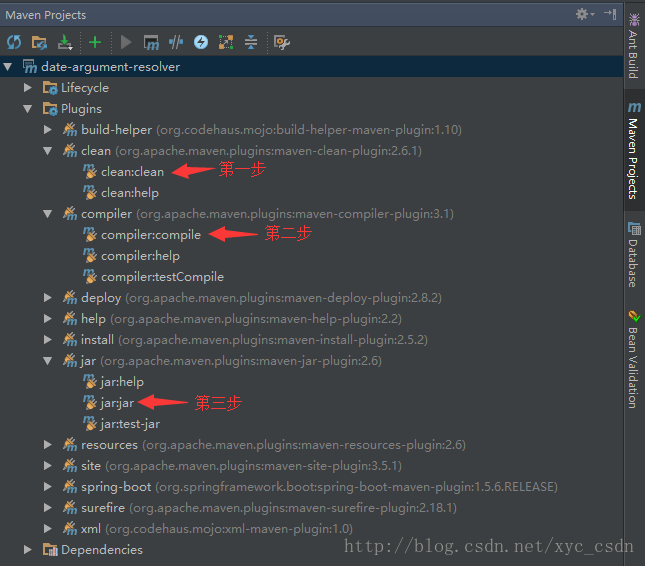Select deploy plugin label
Screen dimensions: 645x566
pos(101,298)
